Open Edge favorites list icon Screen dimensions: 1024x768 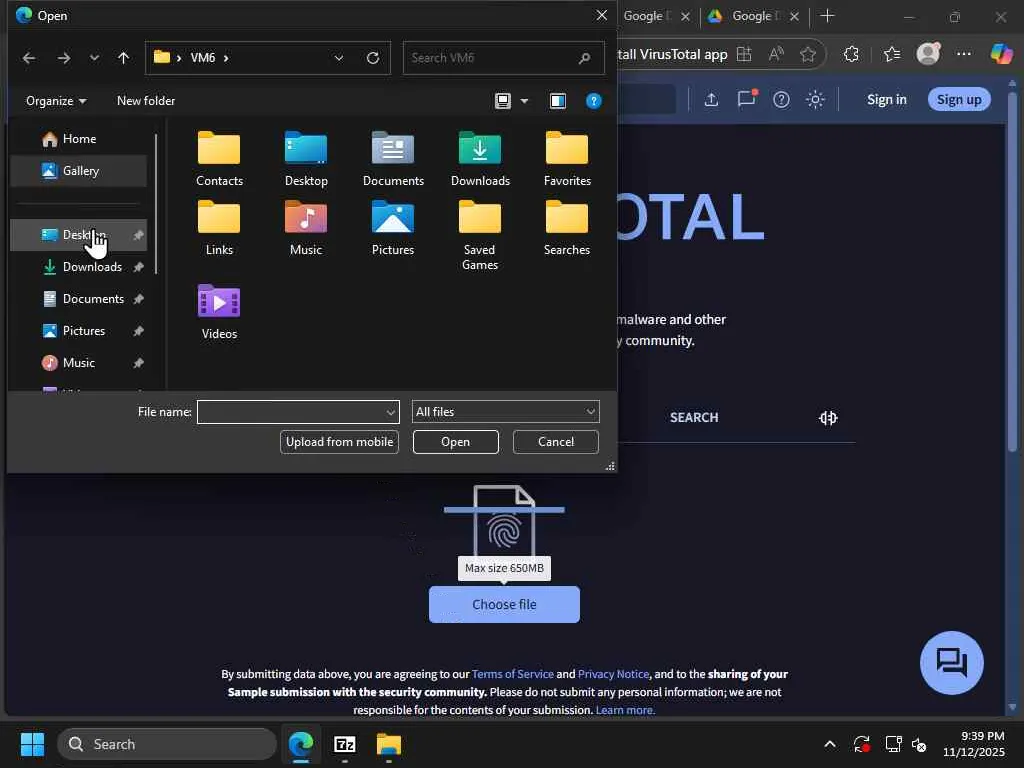point(891,54)
